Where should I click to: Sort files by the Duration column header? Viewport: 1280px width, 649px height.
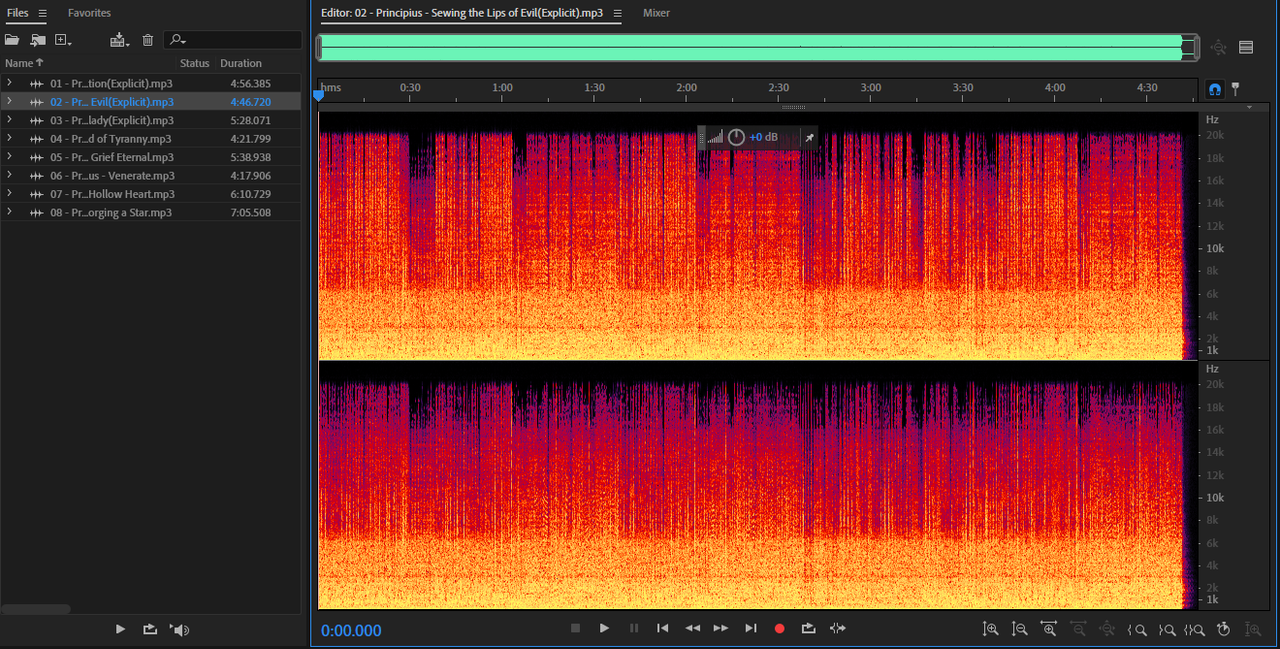coord(241,63)
